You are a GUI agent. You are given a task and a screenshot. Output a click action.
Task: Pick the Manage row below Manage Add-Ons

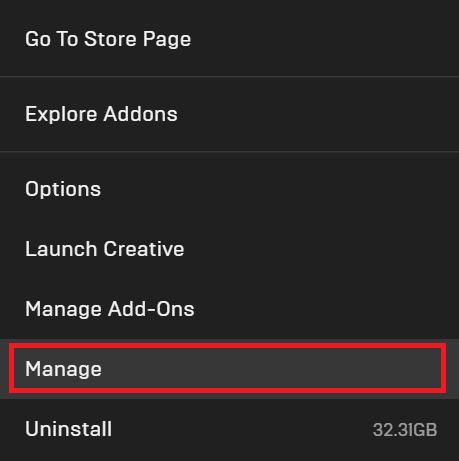tap(229, 369)
